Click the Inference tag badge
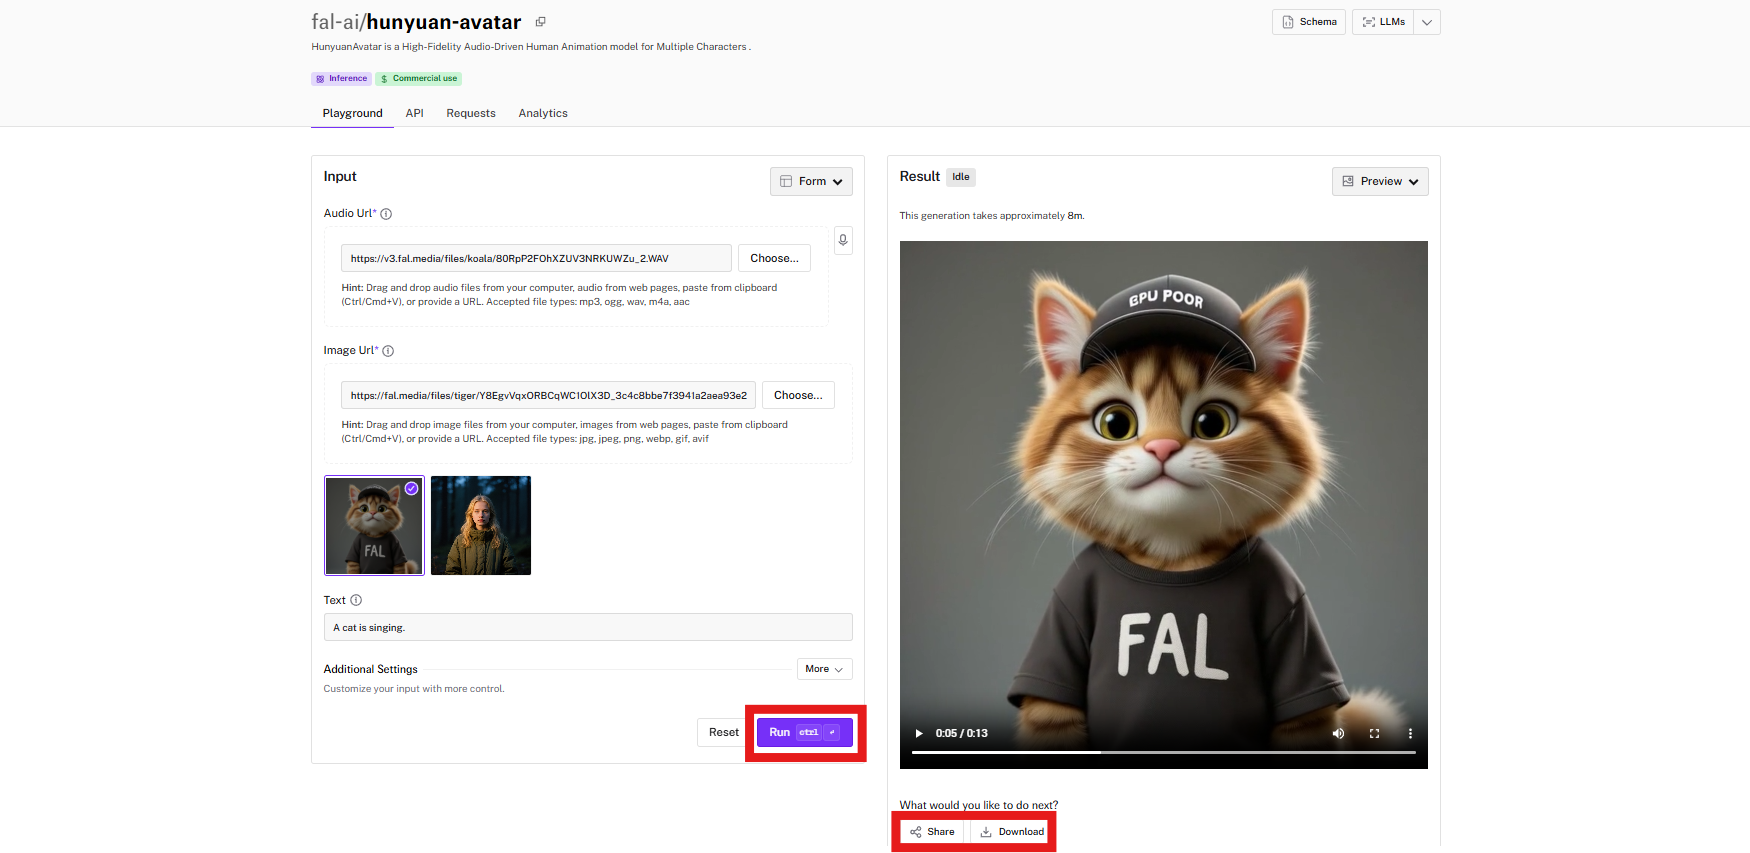The image size is (1750, 853). pos(341,78)
